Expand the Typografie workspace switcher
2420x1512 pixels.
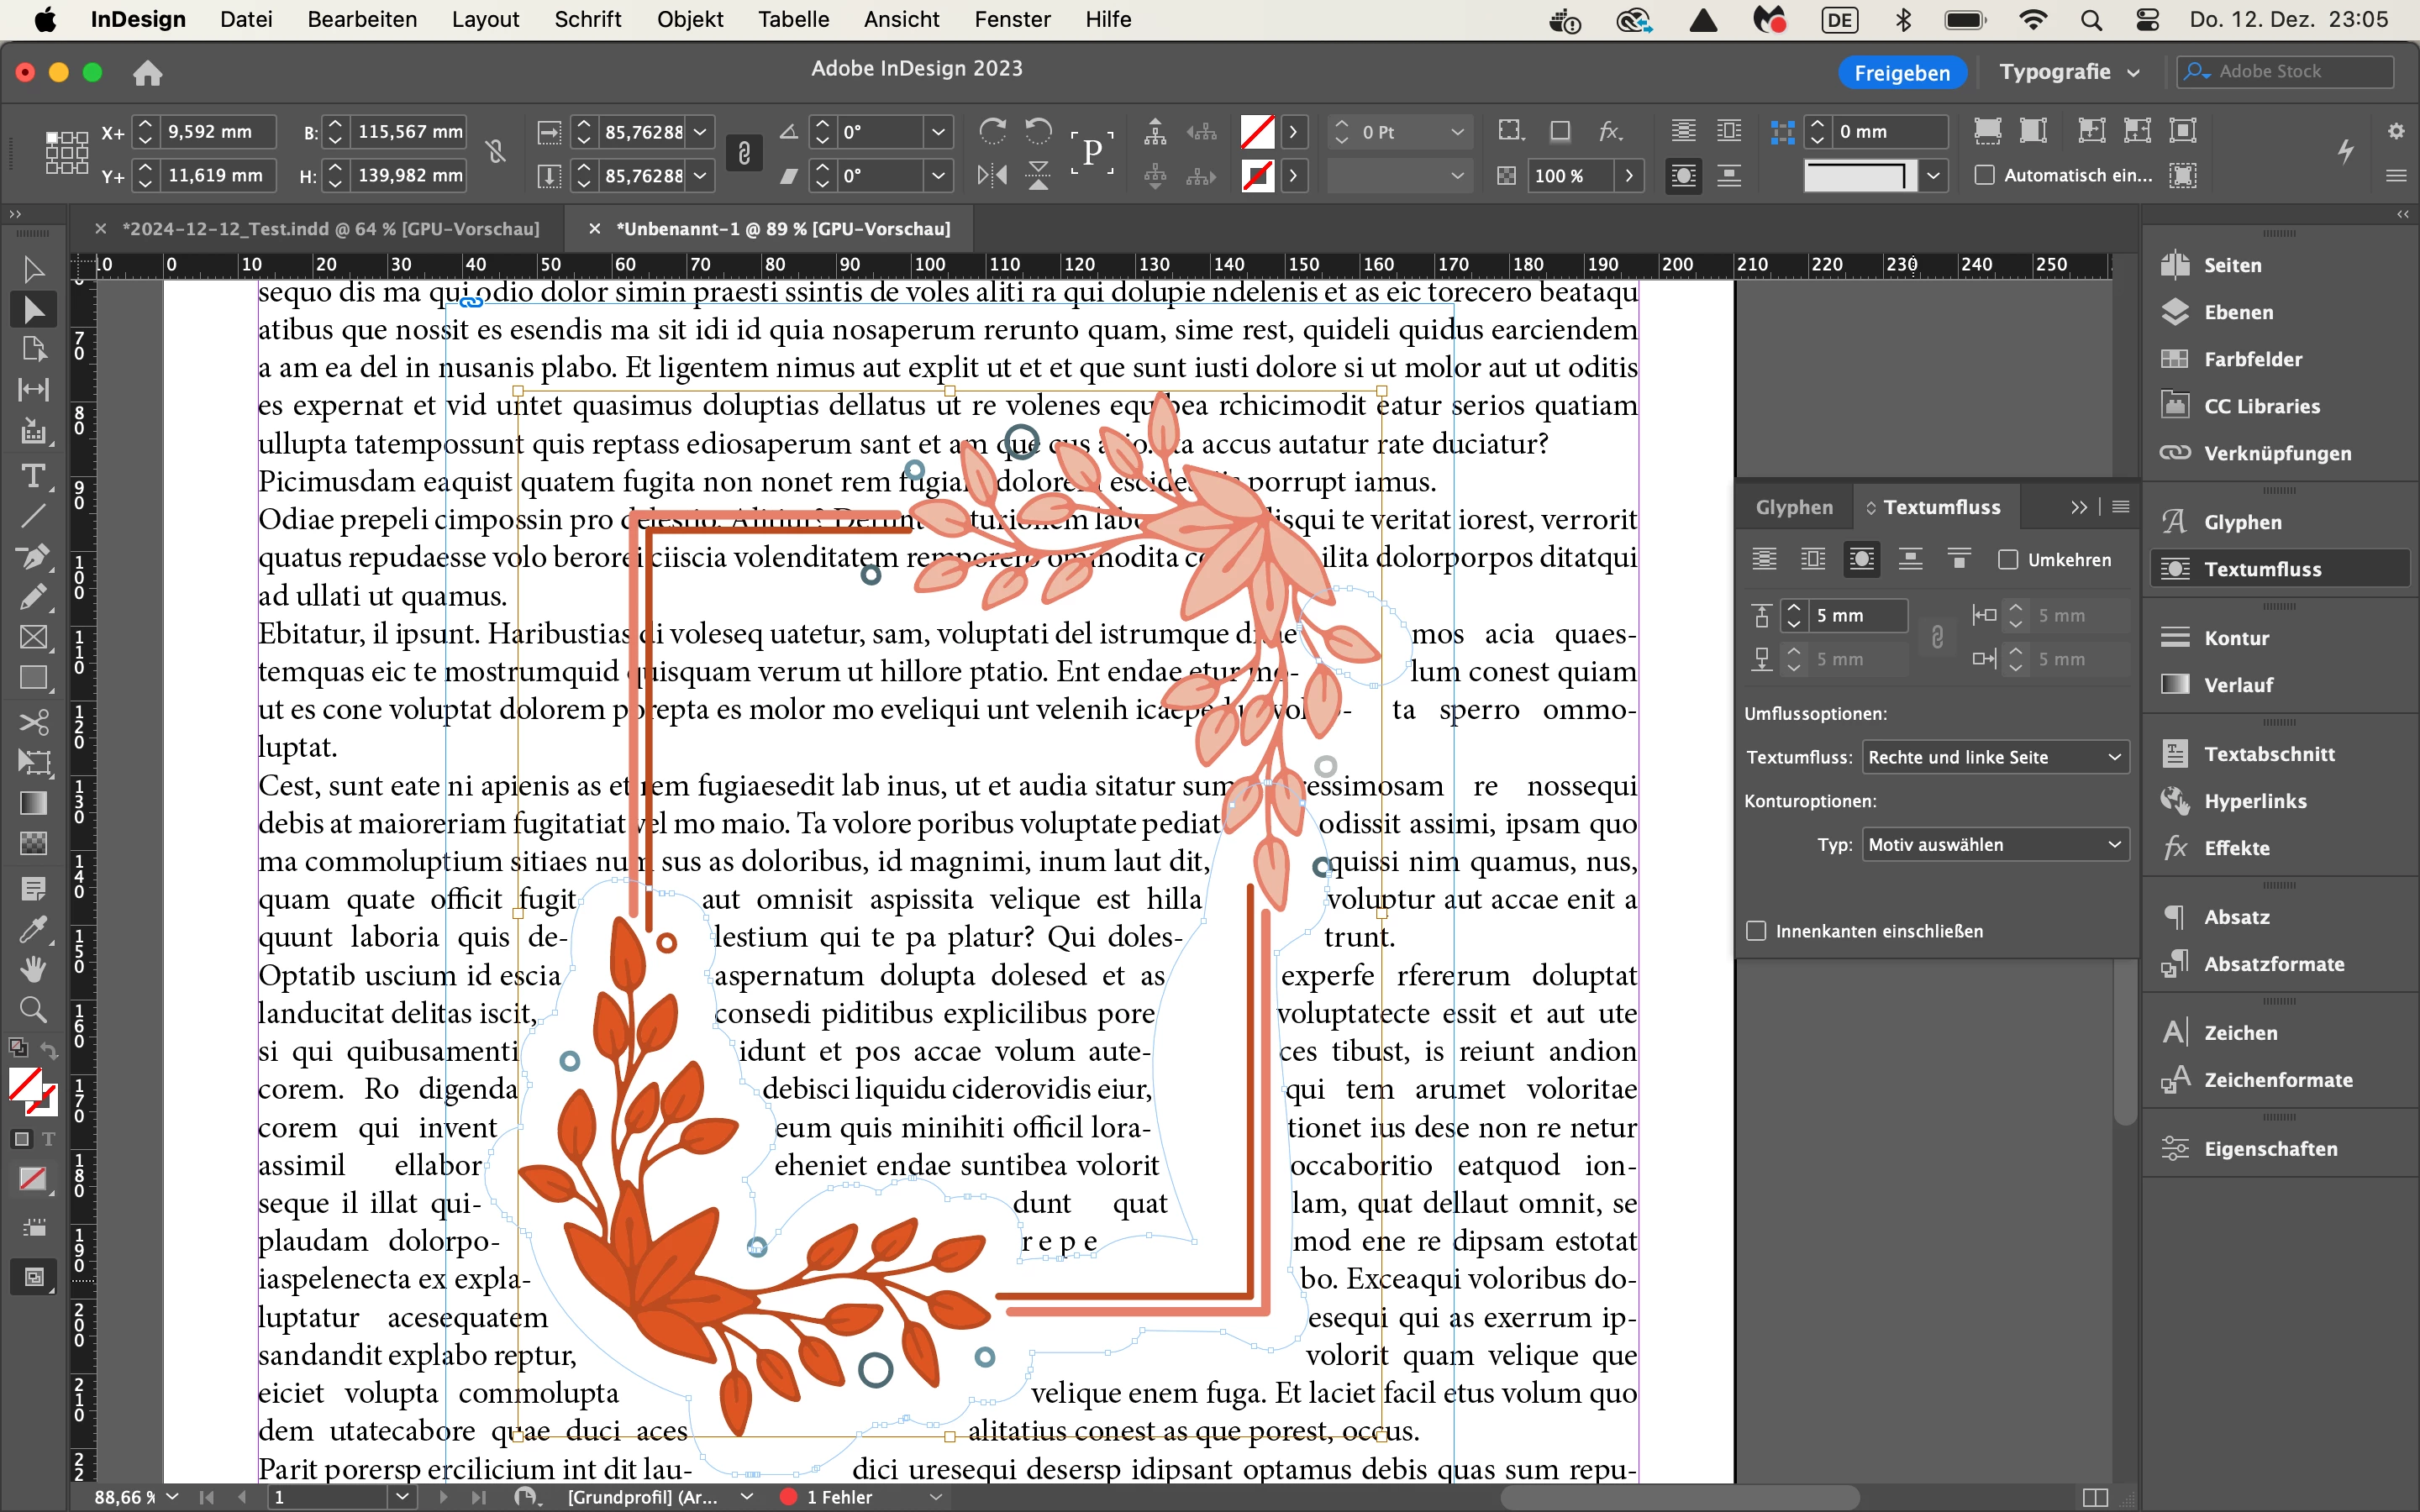click(x=2068, y=72)
